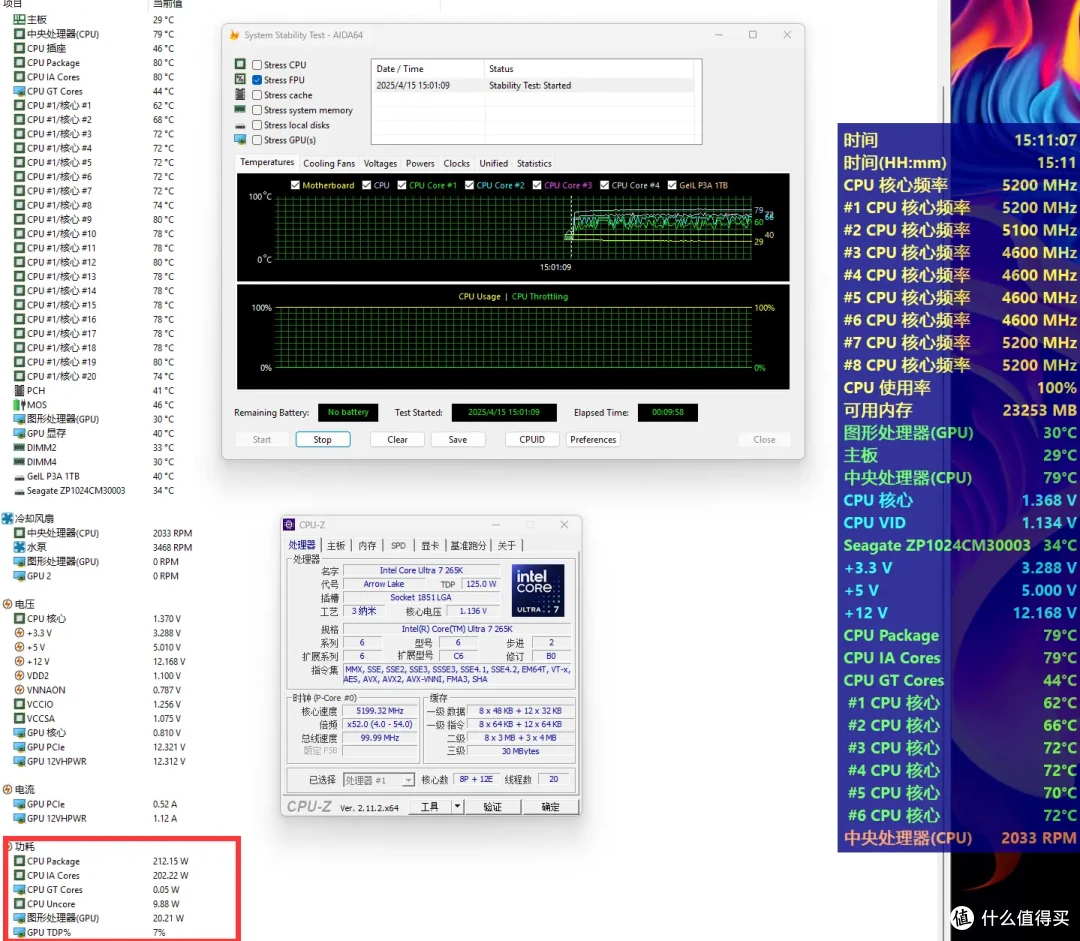Screen dimensions: 1080x941
Task: Click the 电流 current category icon
Action: coord(8,789)
